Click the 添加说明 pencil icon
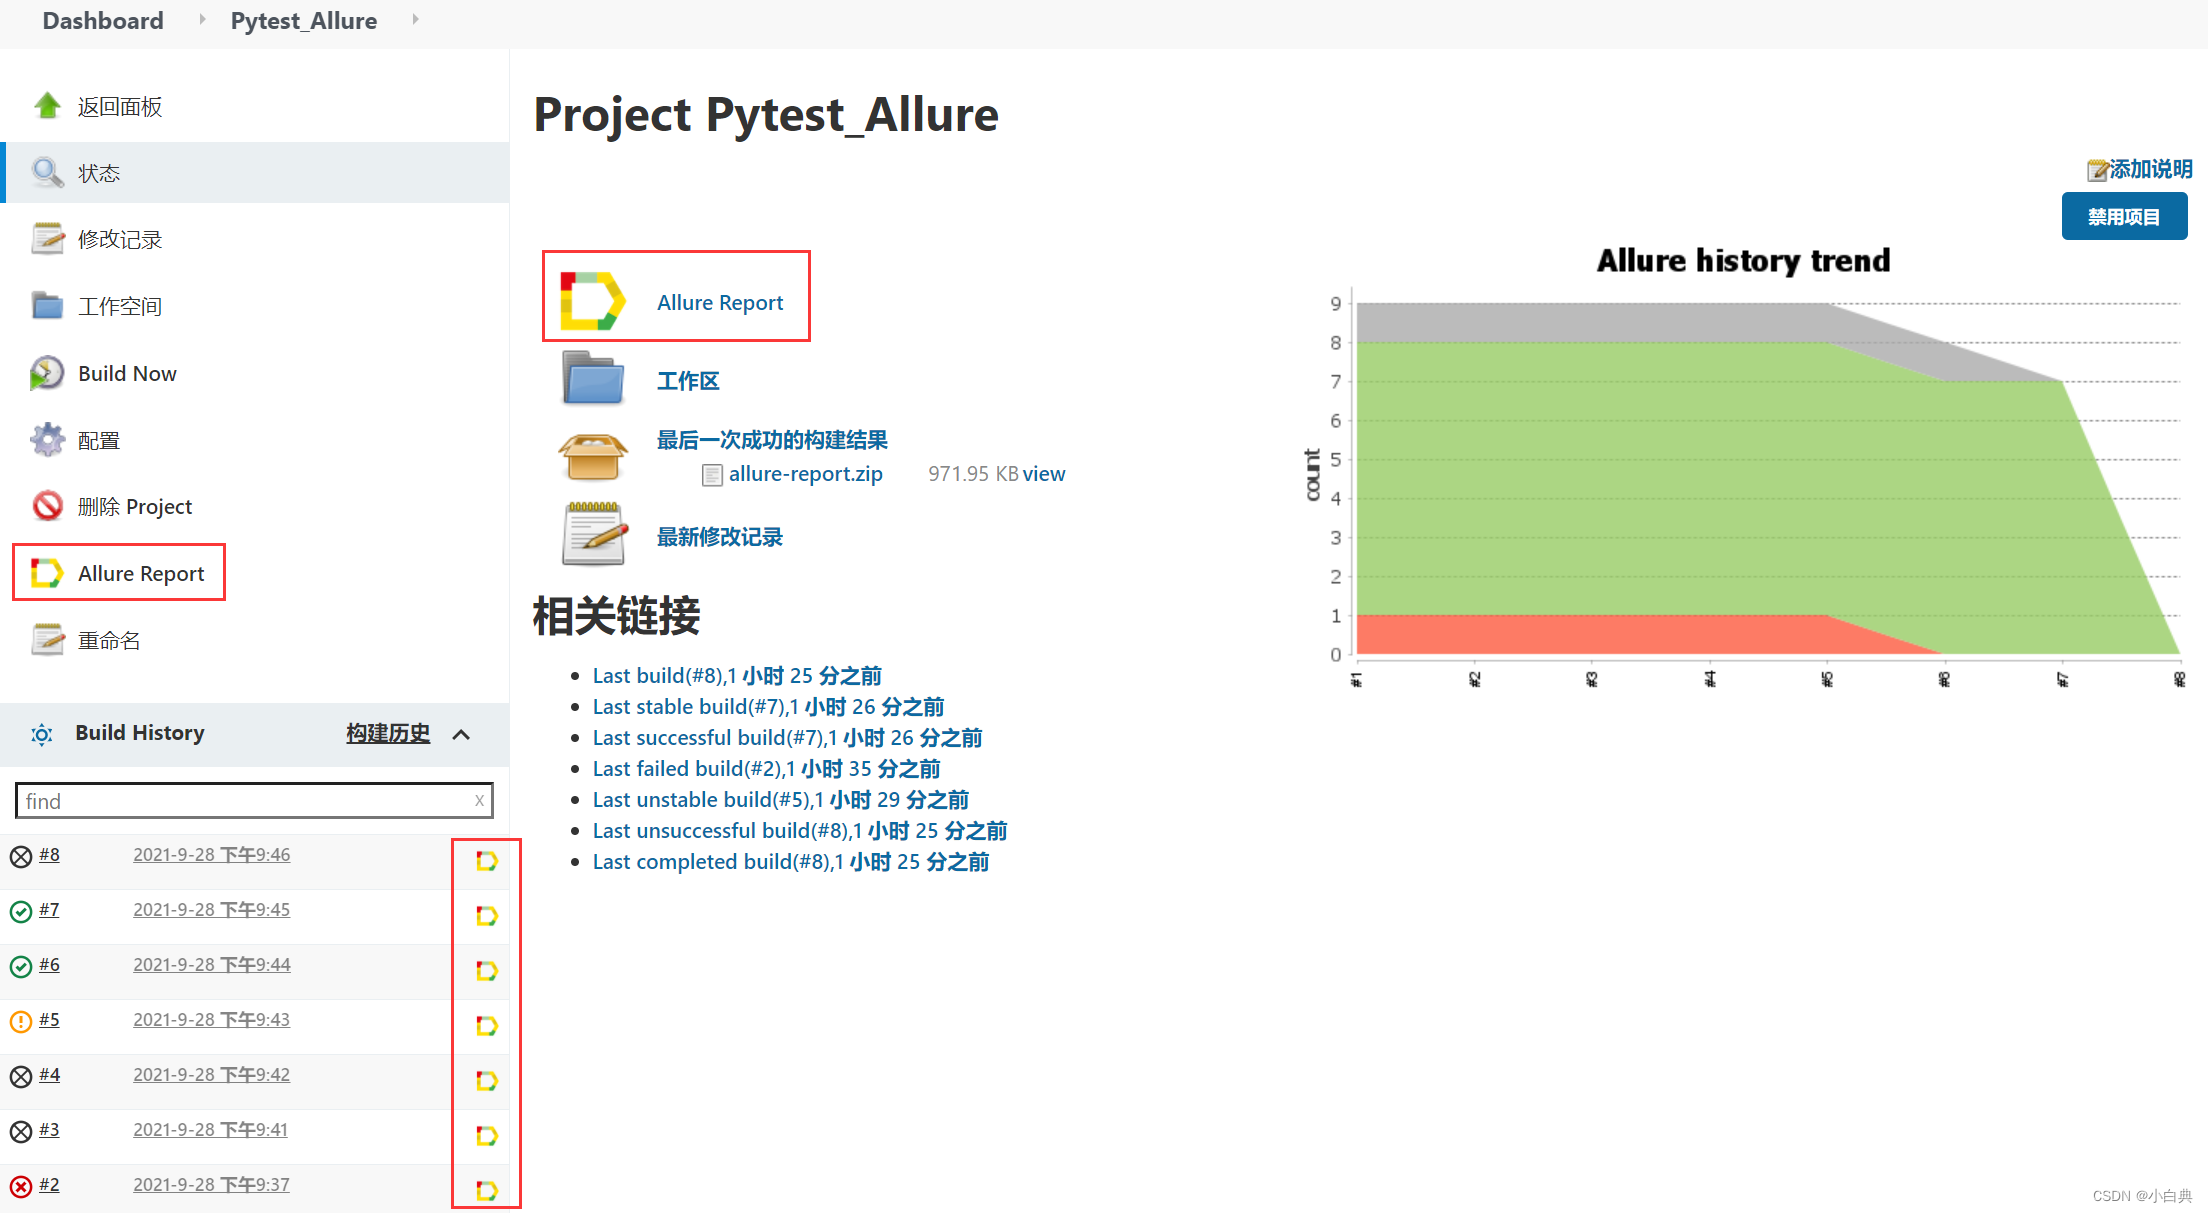Screen dimensions: 2208x1213 tap(2097, 169)
